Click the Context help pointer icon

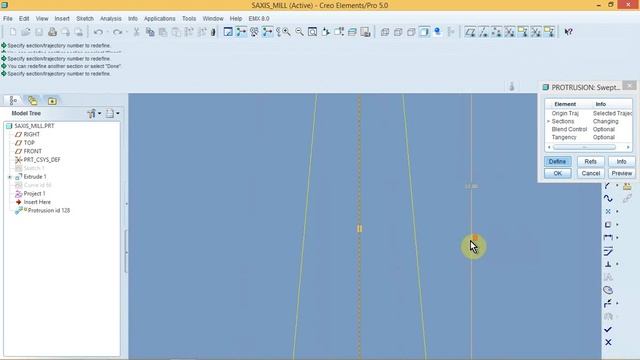coord(568,32)
